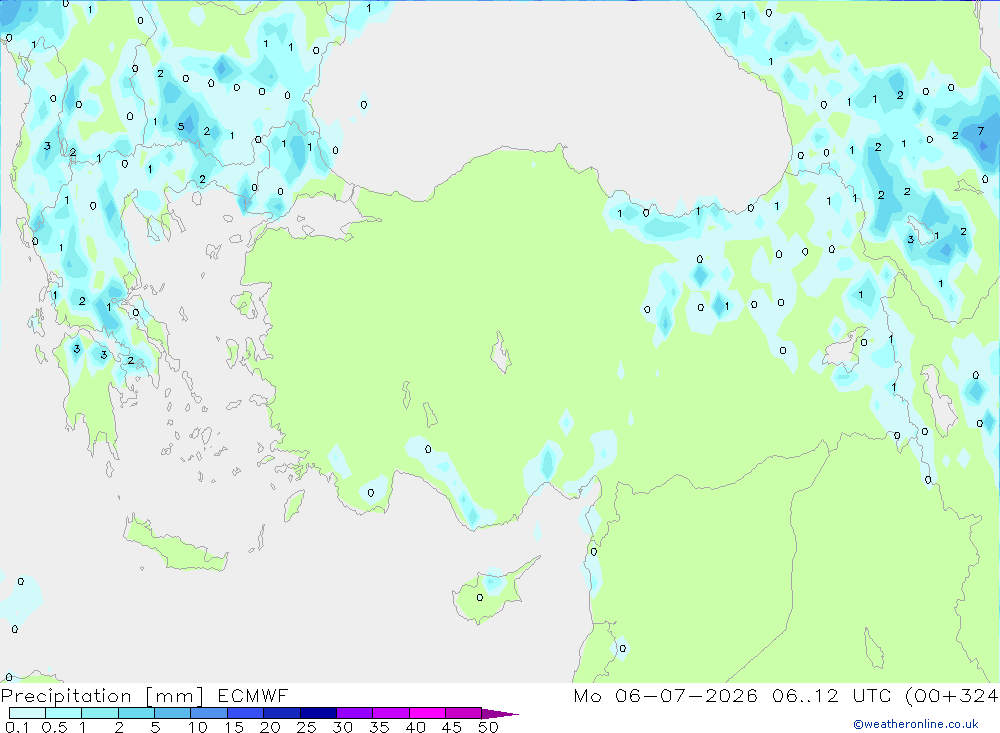This screenshot has height=733, width=1000.
Task: Click the '35' legend scale label
Action: pos(379,727)
